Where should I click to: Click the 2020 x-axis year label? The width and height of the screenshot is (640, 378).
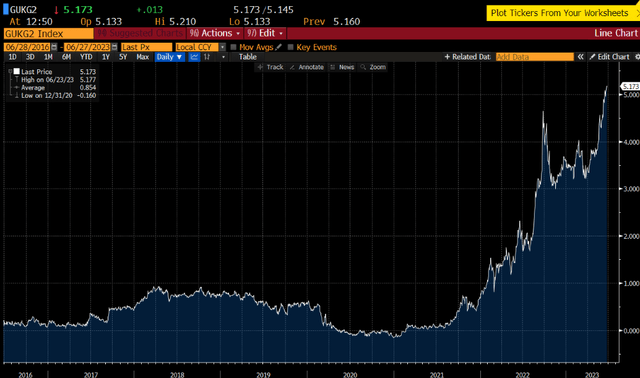350,375
